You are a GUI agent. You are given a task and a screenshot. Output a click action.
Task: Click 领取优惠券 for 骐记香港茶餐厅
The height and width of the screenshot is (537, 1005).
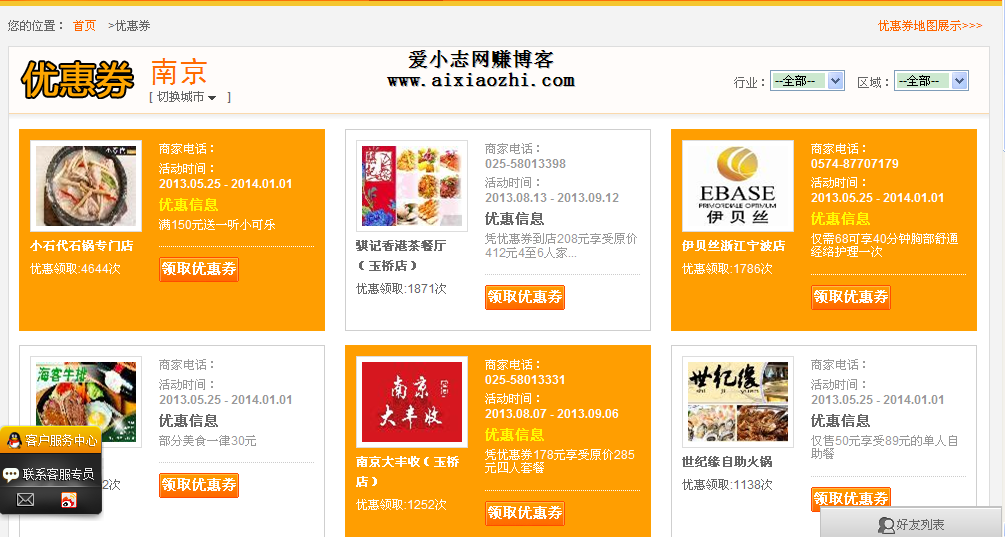click(x=525, y=296)
